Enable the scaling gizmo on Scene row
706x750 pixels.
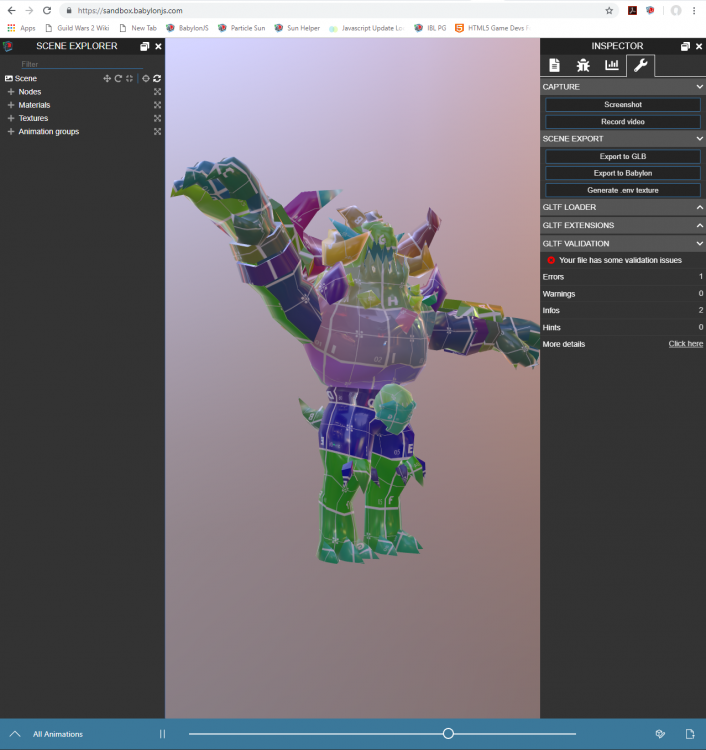click(129, 78)
